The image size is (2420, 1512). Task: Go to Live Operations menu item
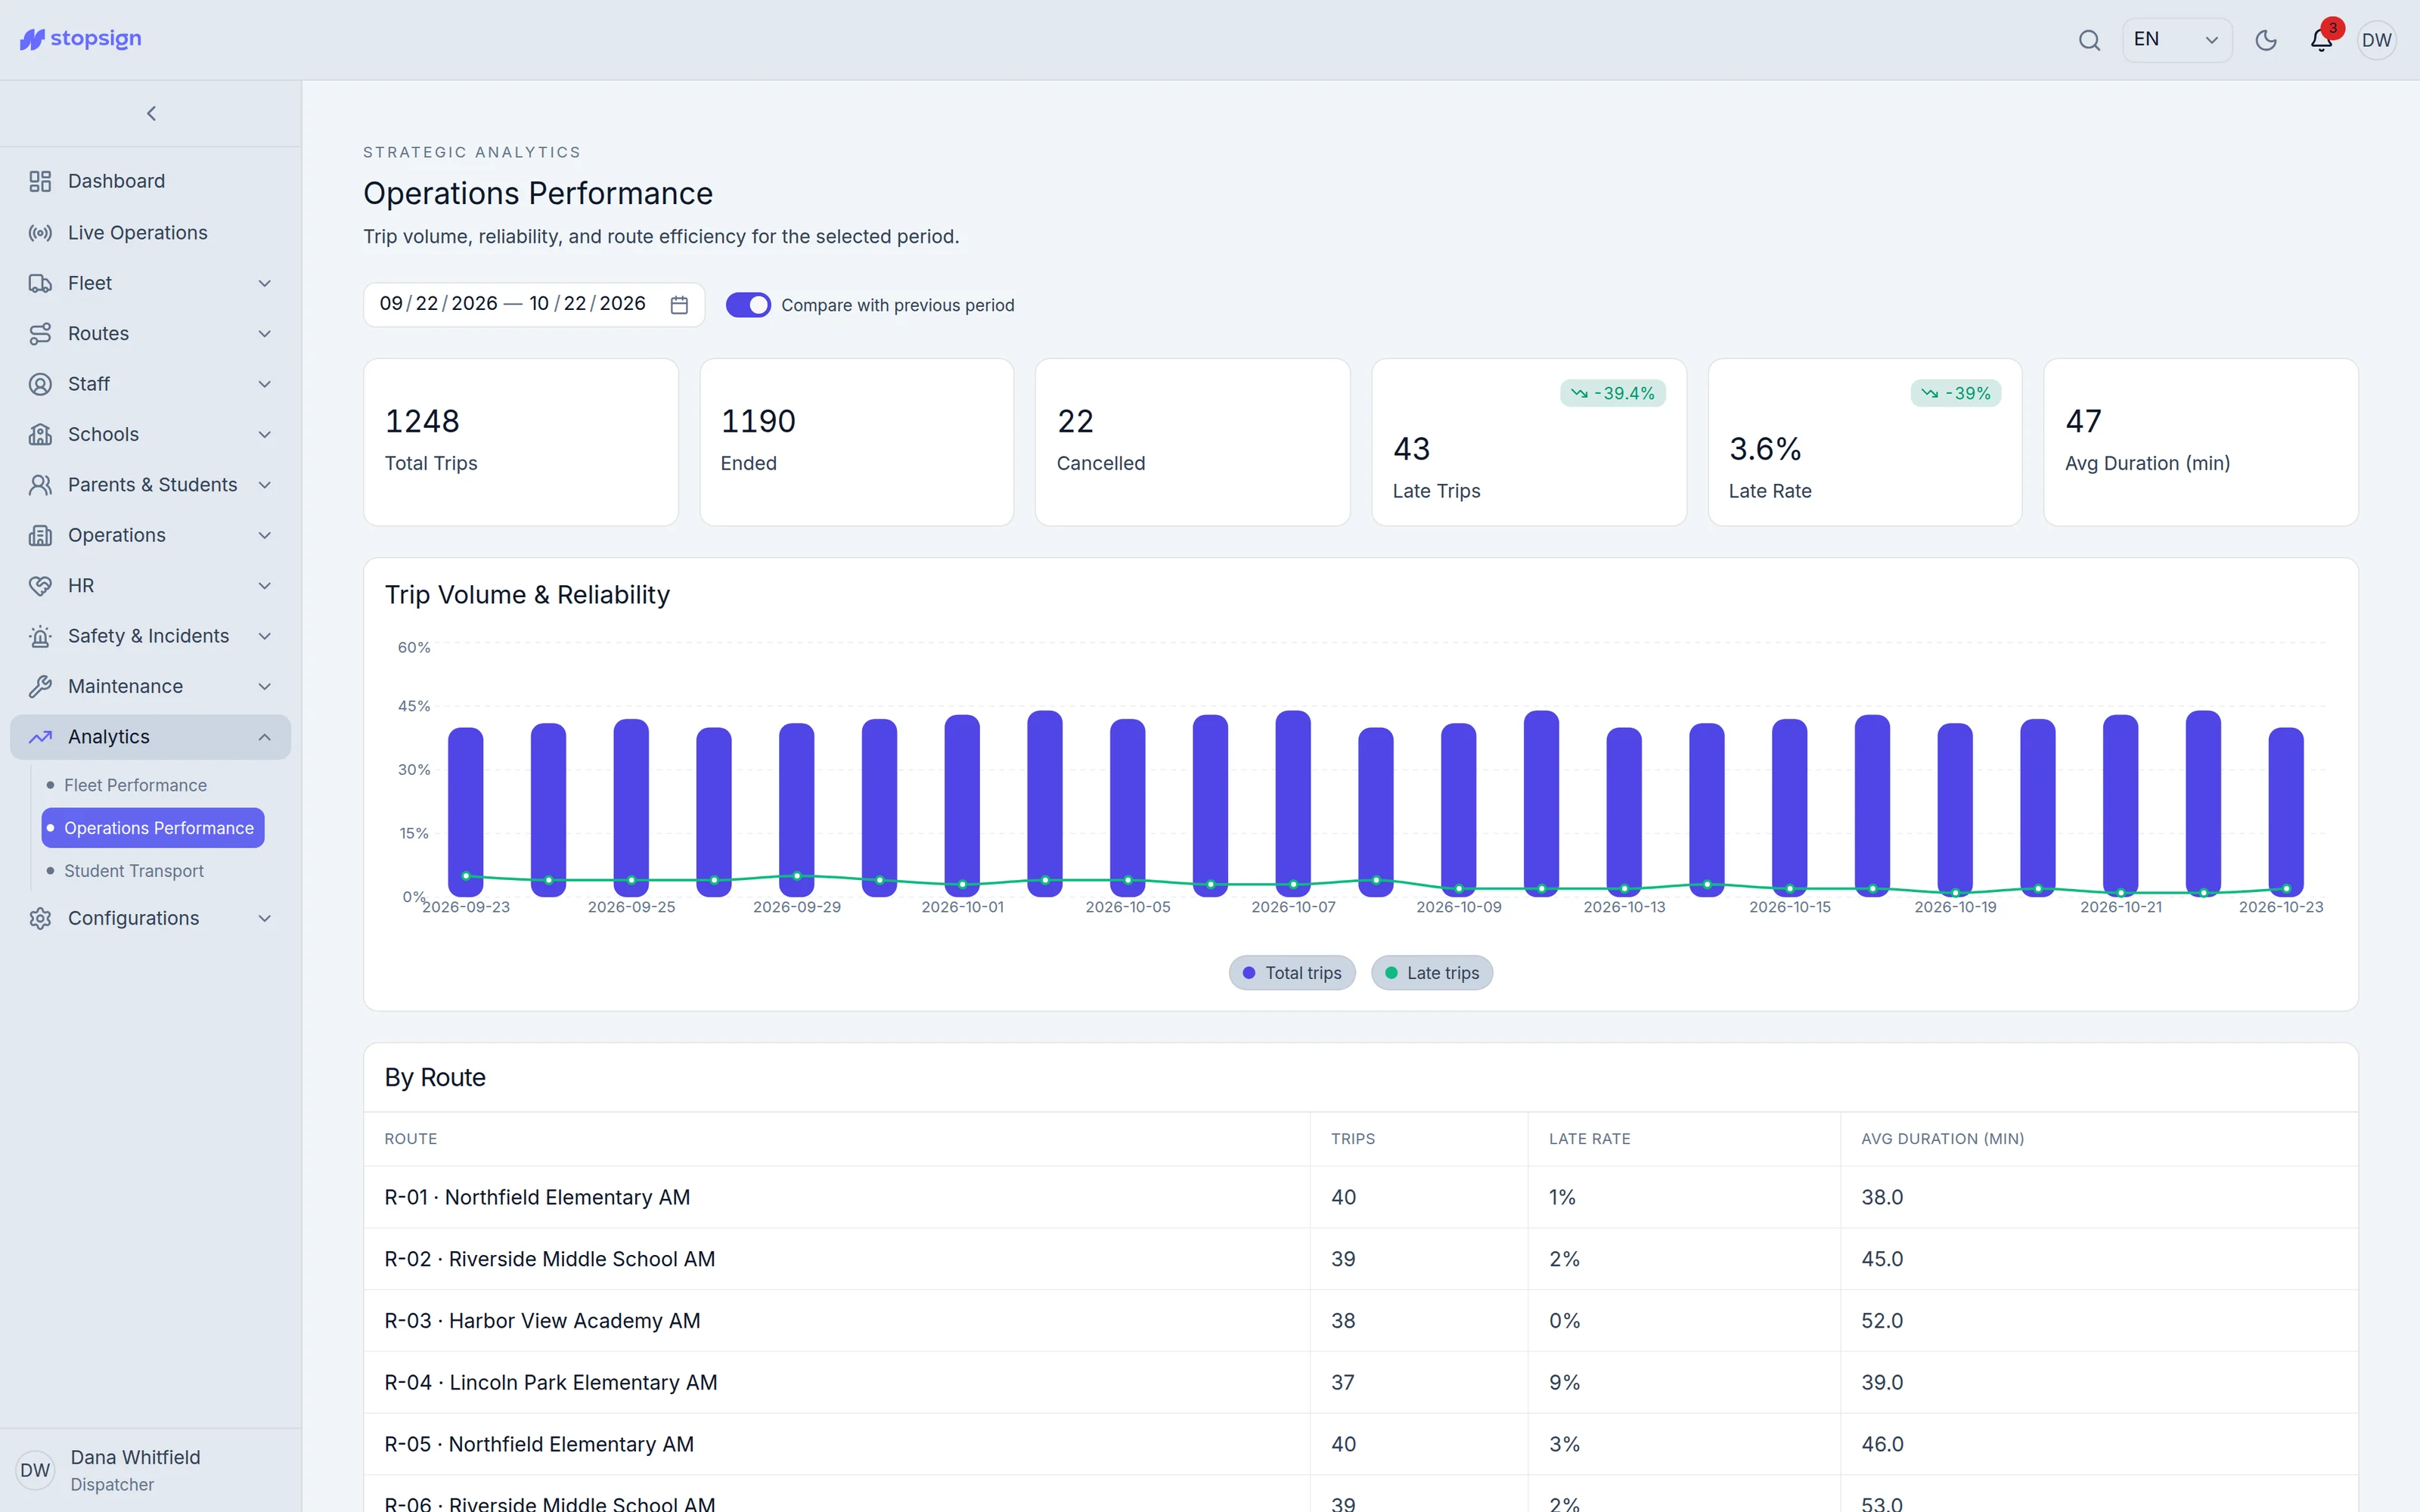coord(151,233)
